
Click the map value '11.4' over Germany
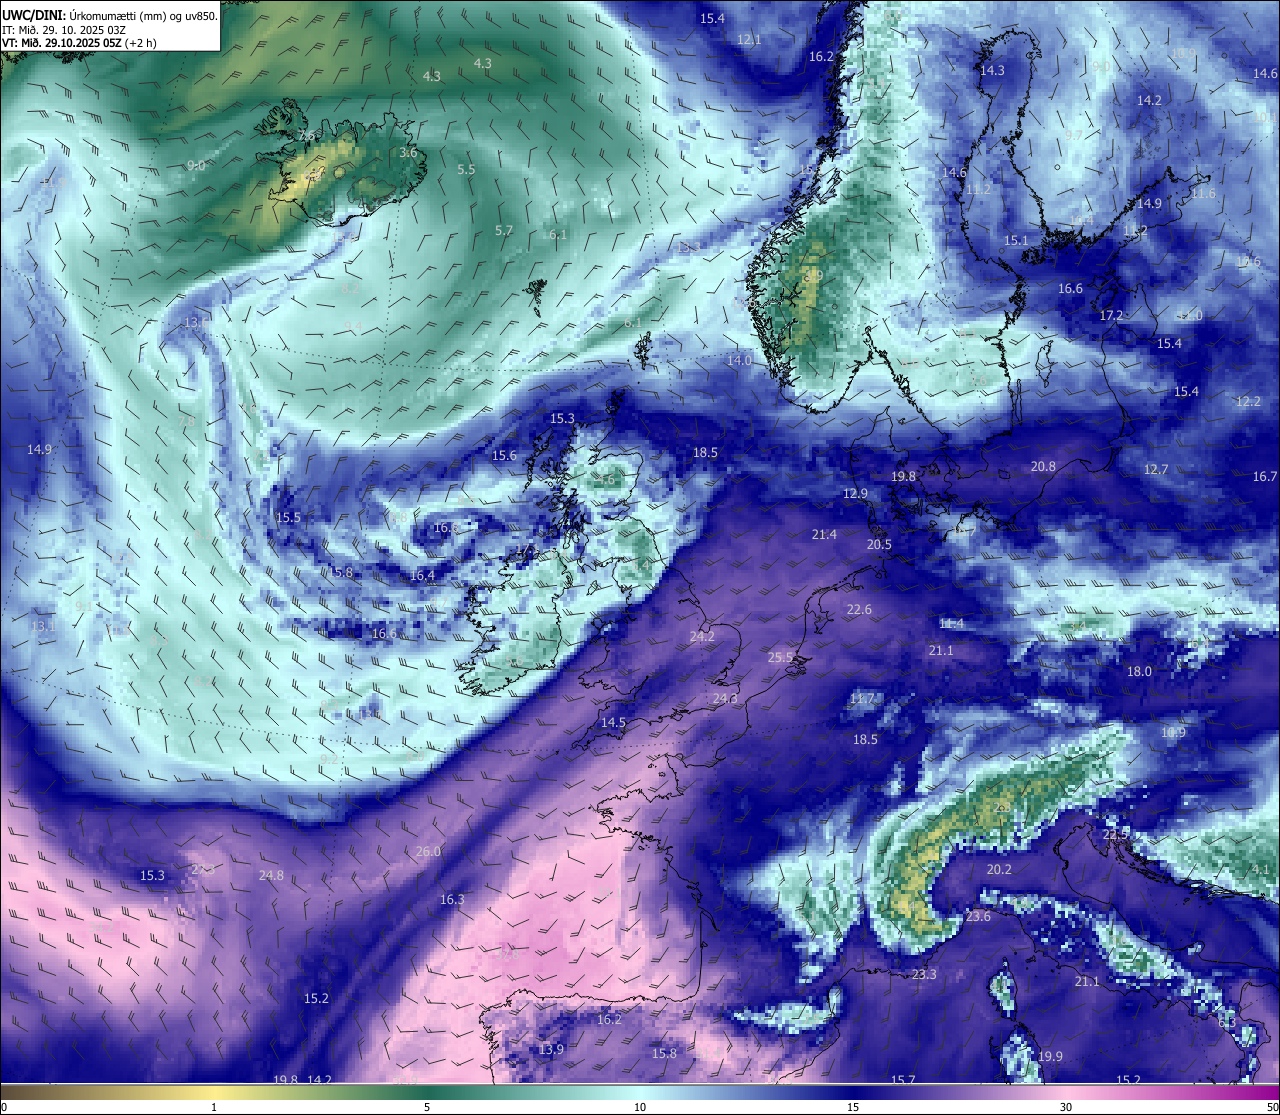tap(951, 624)
